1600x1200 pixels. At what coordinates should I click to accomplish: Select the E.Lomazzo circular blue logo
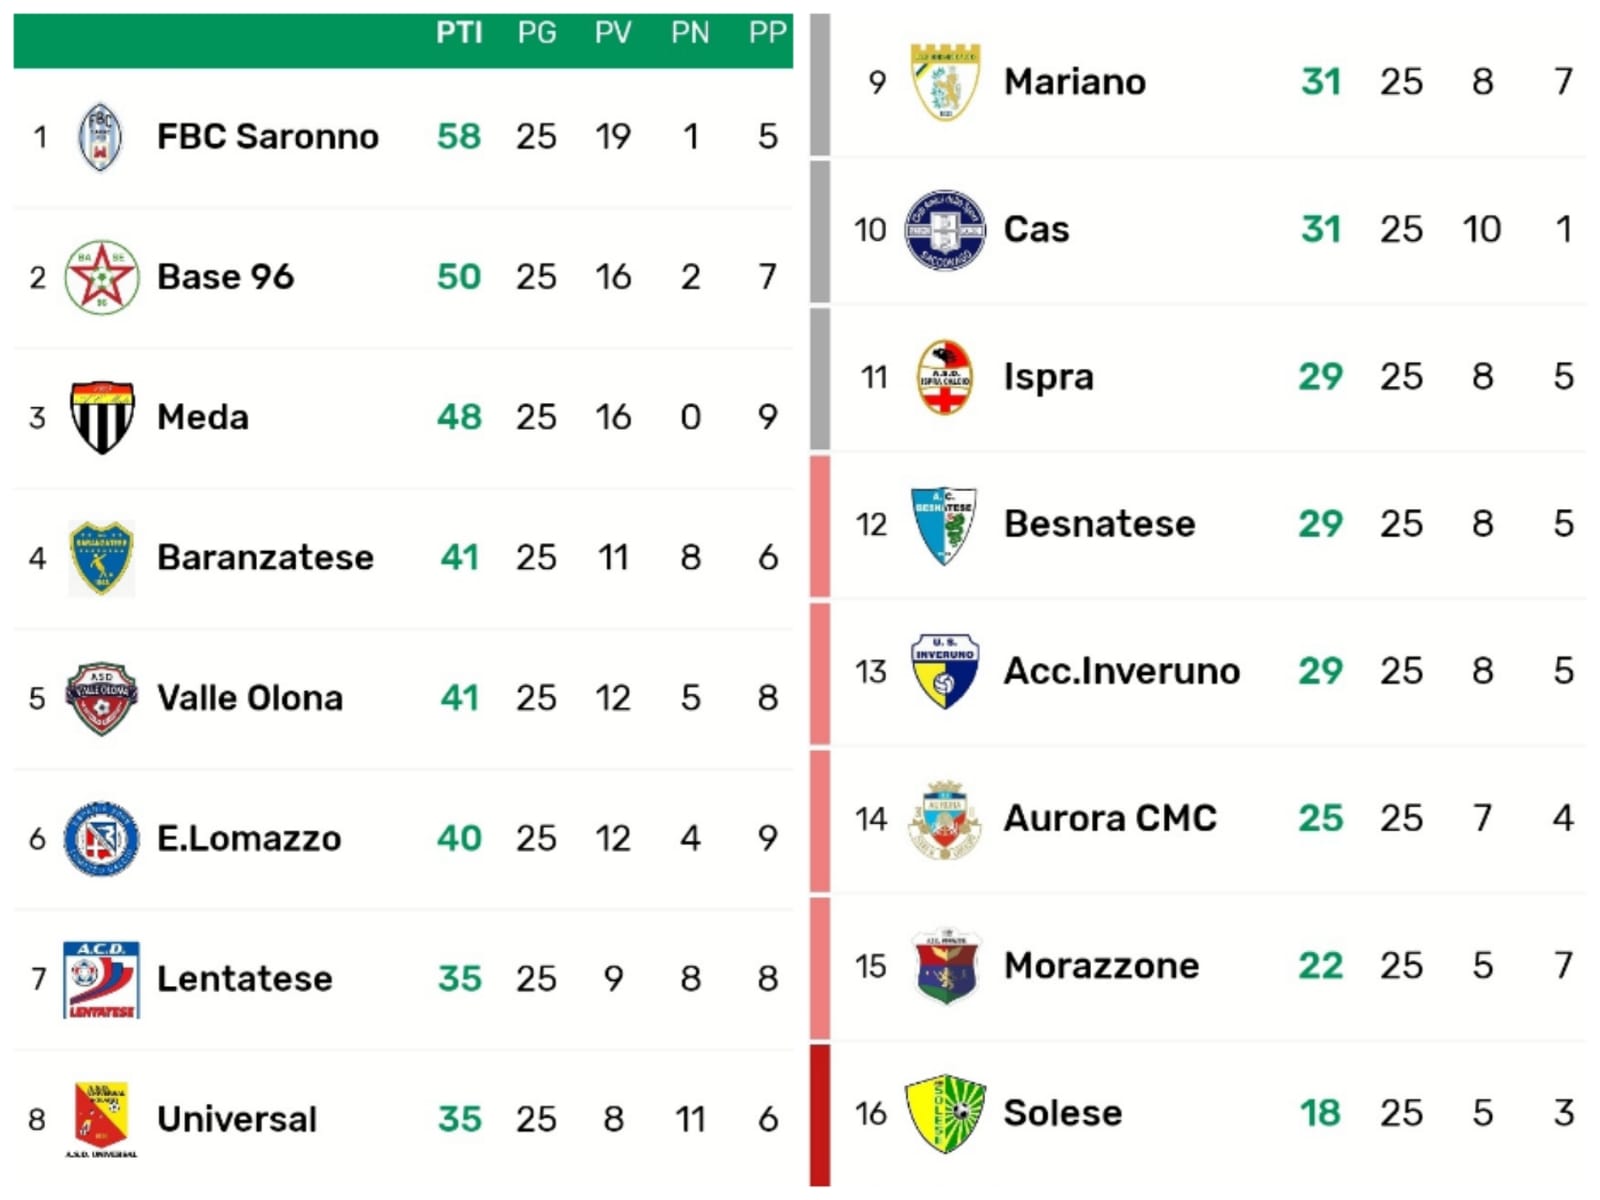(x=101, y=838)
